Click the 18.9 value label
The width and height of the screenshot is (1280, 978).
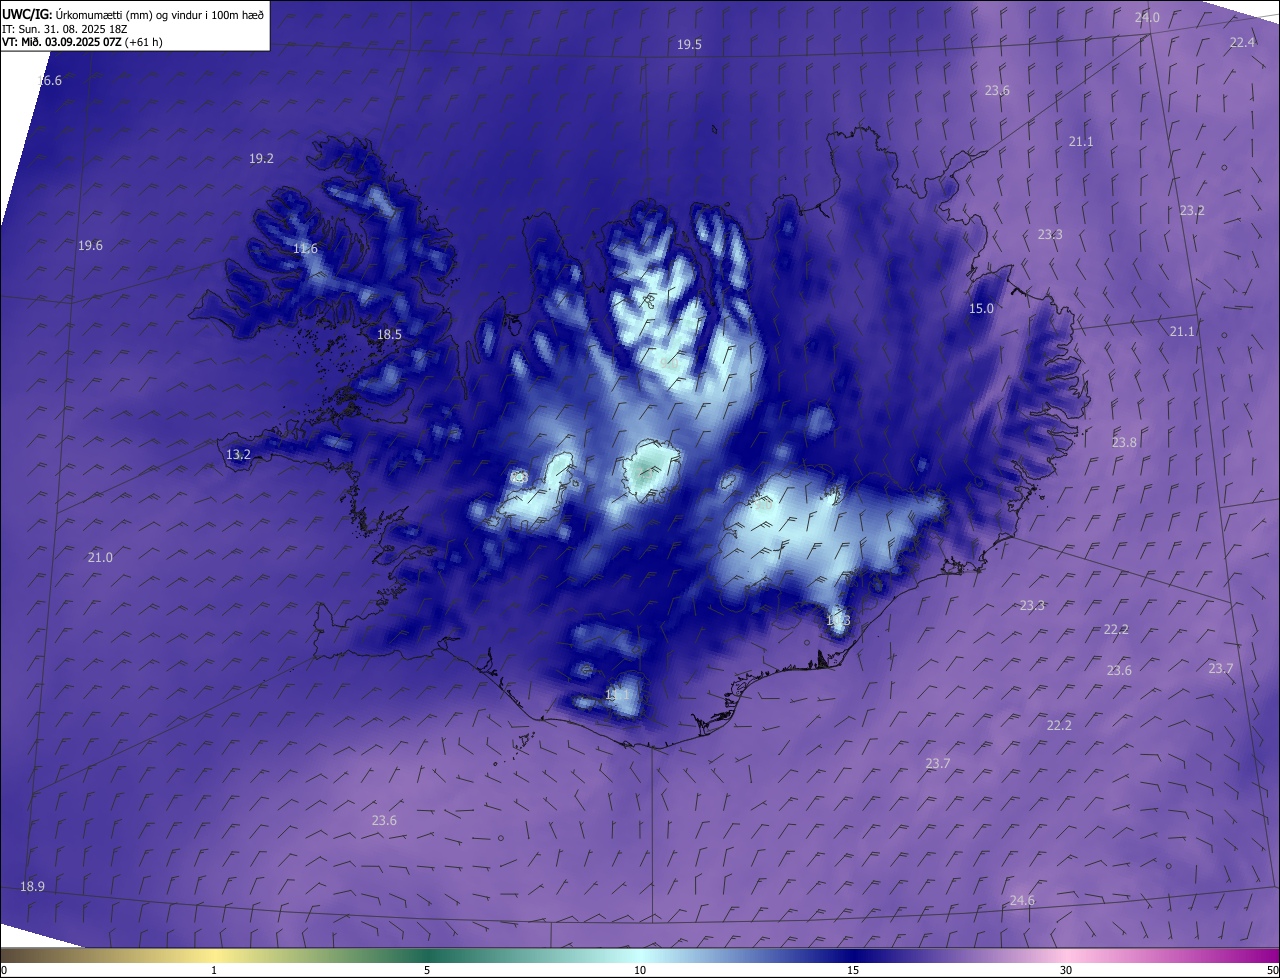(32, 886)
